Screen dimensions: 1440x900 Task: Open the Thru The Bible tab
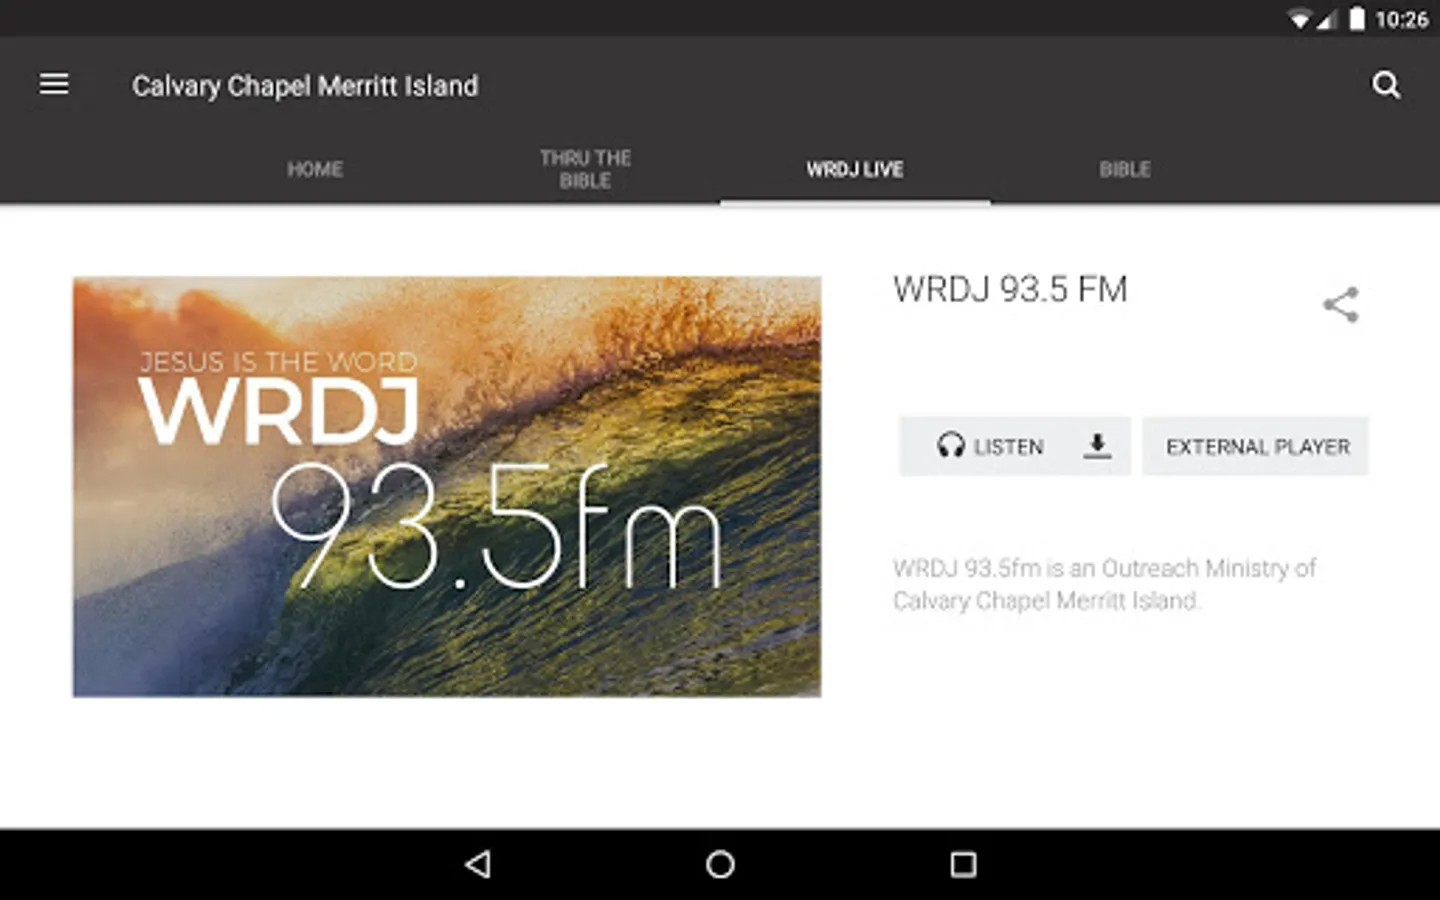click(x=585, y=169)
